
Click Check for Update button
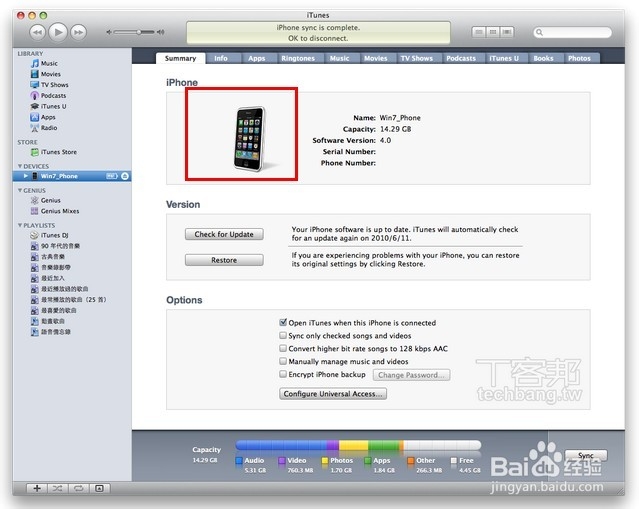(x=224, y=234)
